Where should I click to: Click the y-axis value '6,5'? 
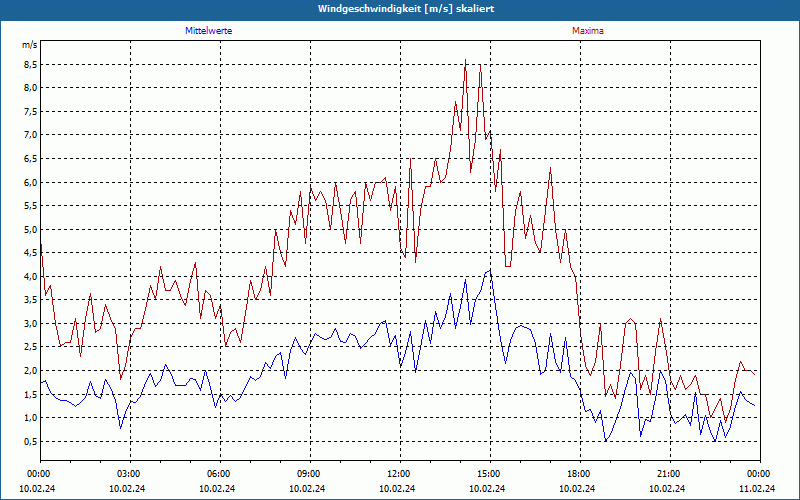point(31,159)
